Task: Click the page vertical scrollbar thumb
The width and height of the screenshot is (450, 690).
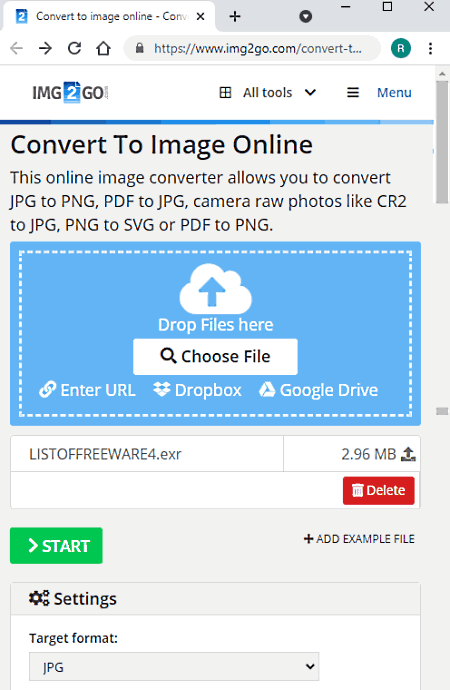Action: pos(442,141)
